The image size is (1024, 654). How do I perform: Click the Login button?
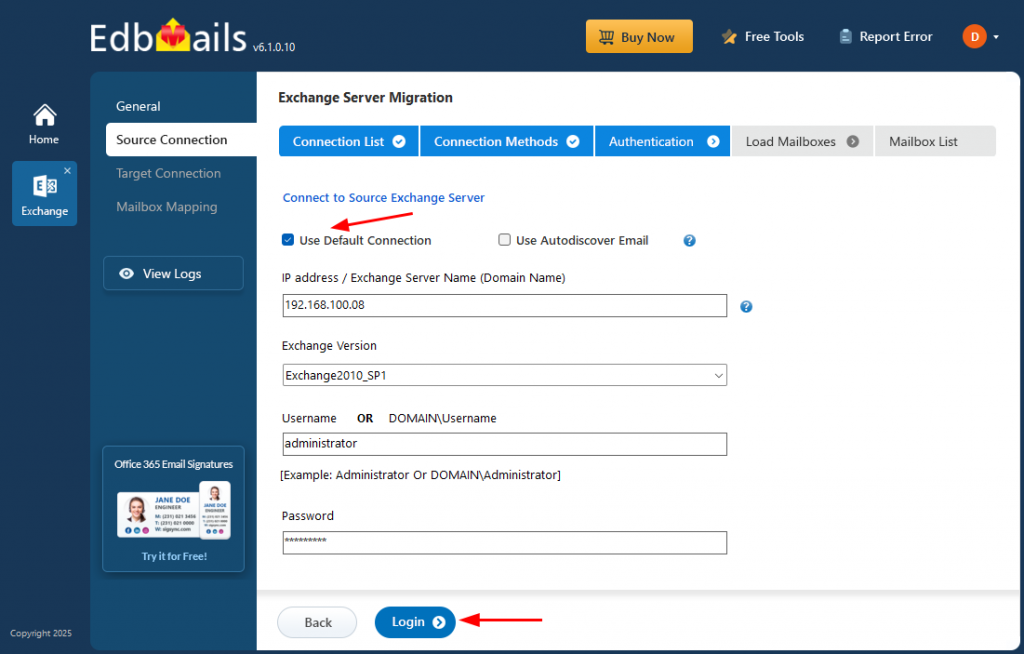point(415,622)
